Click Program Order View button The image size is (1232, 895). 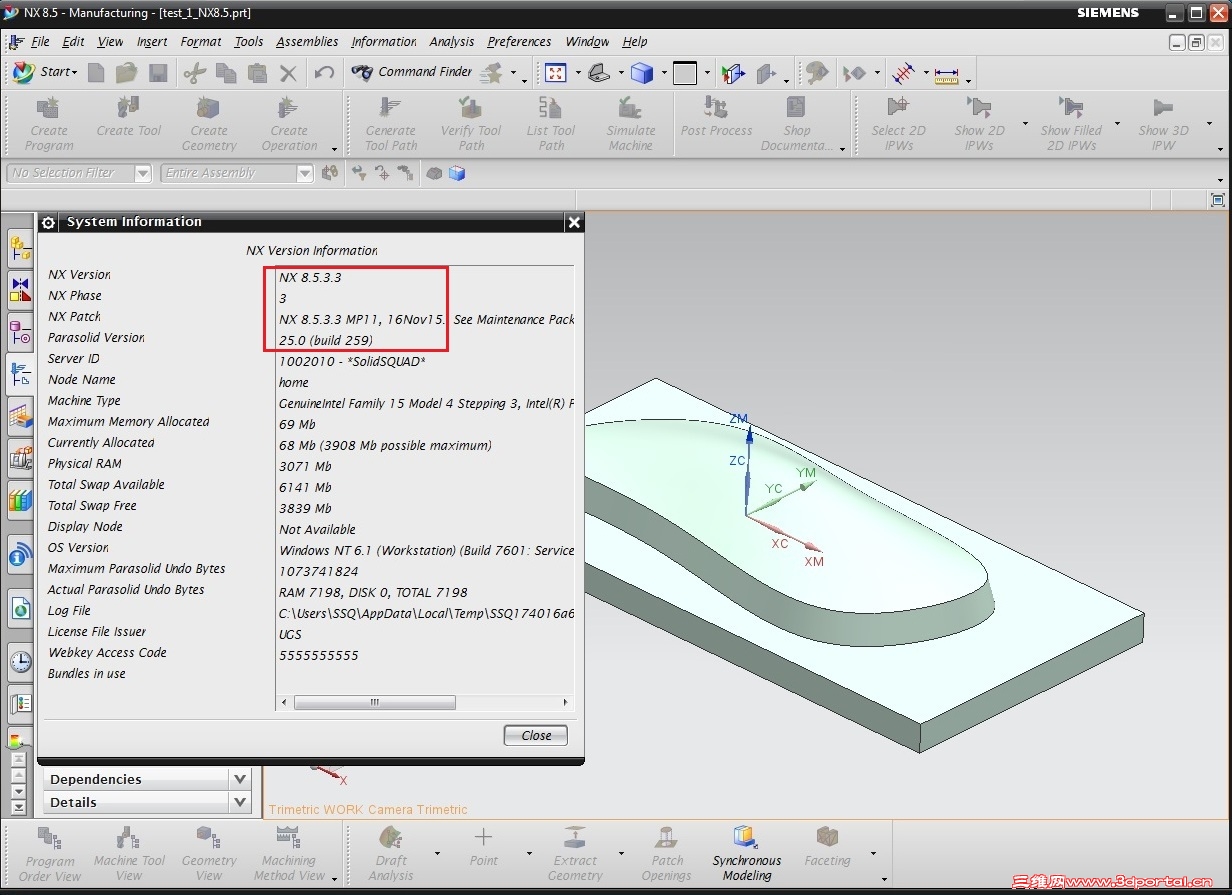[50, 854]
